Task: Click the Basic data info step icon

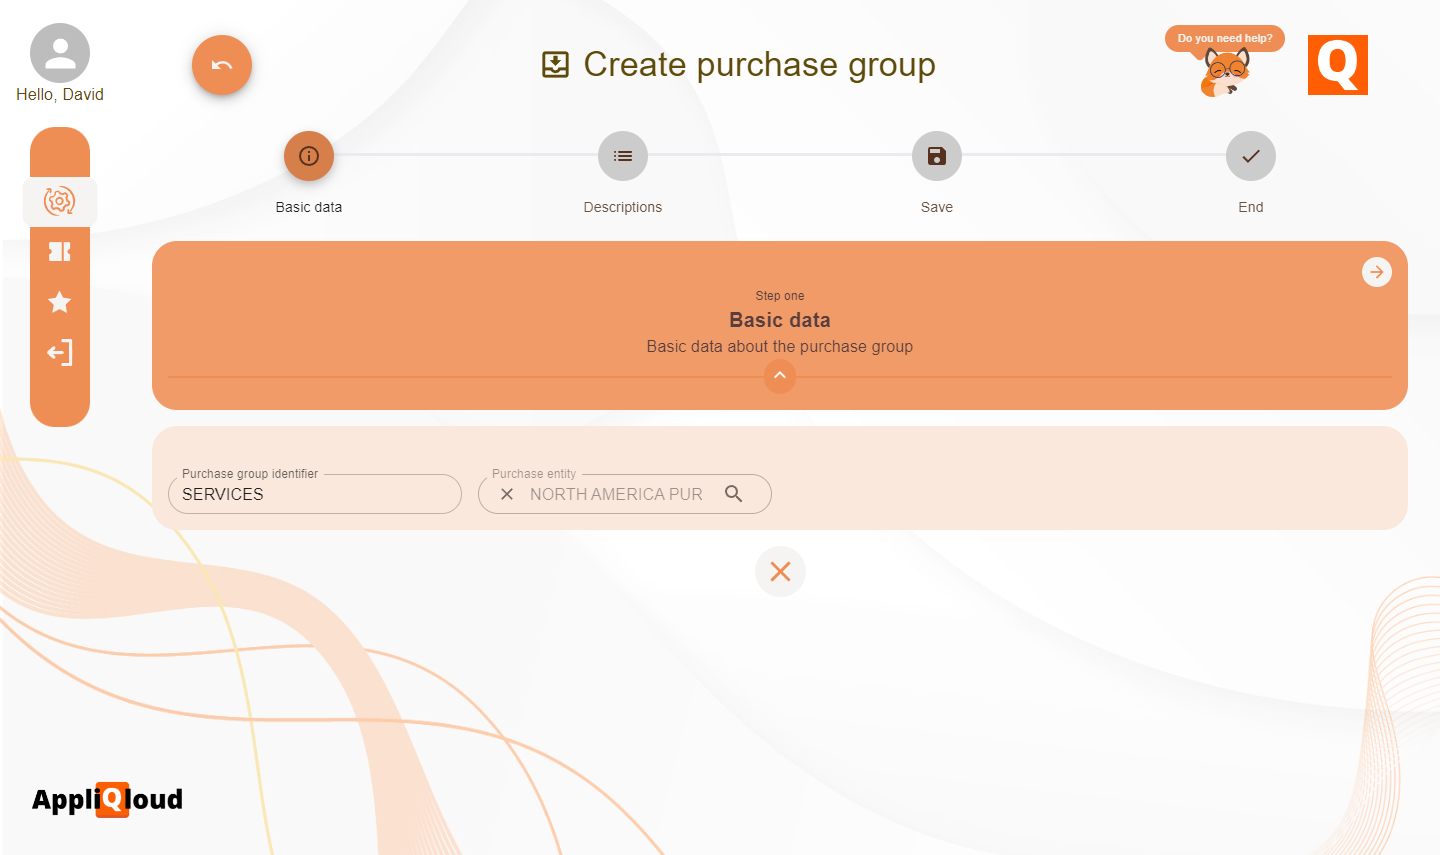Action: pos(308,156)
